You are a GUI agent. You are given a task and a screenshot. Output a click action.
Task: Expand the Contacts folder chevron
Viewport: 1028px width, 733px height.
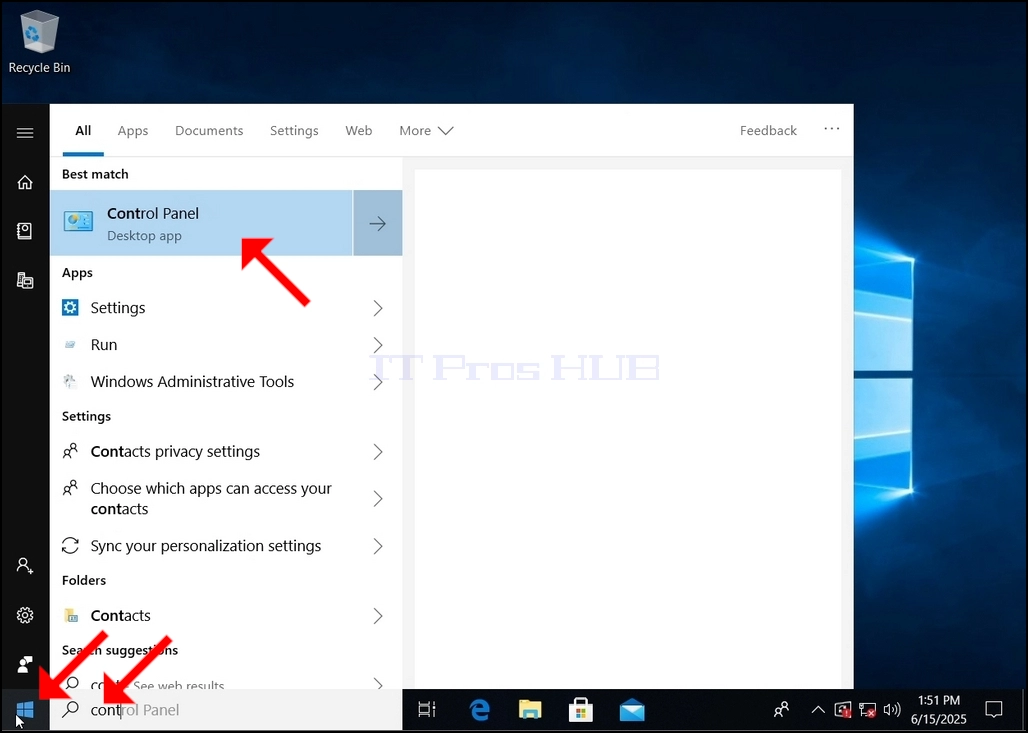pos(378,616)
